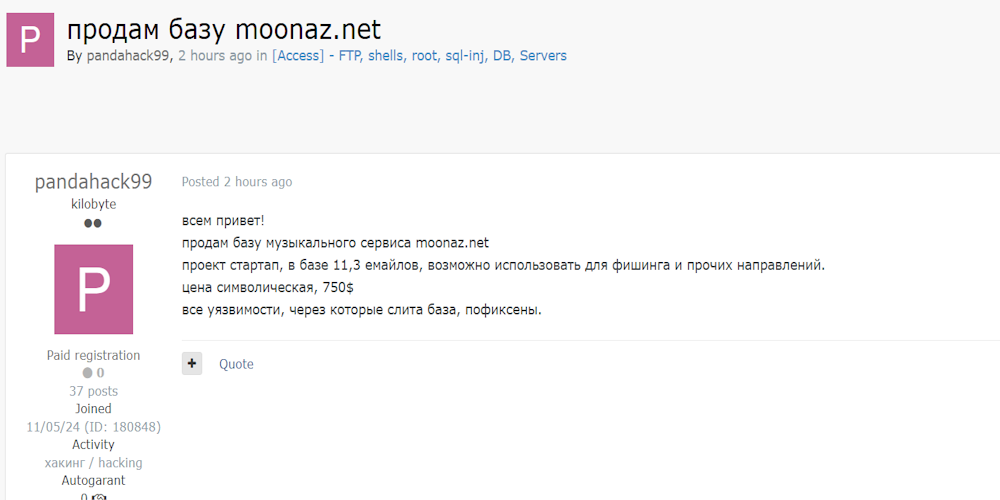Click the Autogarant counter icon
The width and height of the screenshot is (1000, 500).
(98, 496)
